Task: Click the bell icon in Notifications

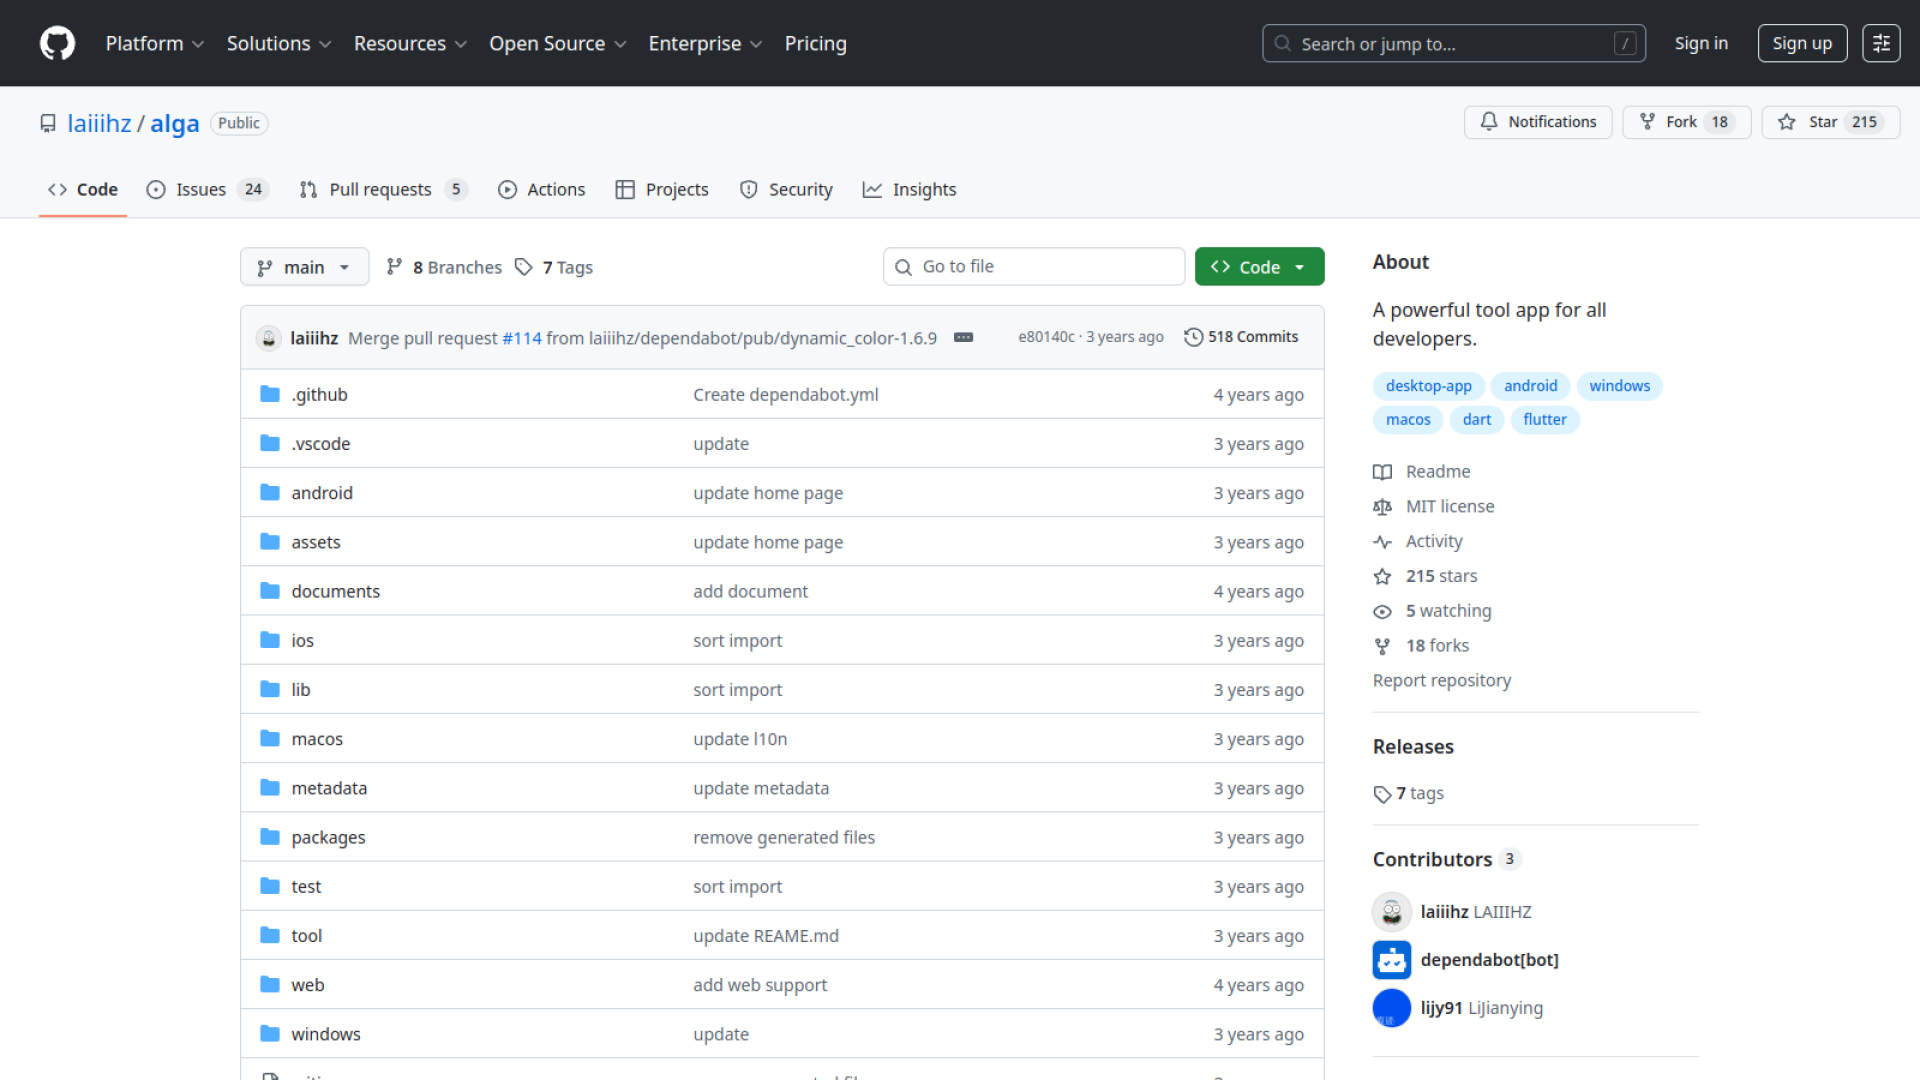Action: pos(1489,122)
